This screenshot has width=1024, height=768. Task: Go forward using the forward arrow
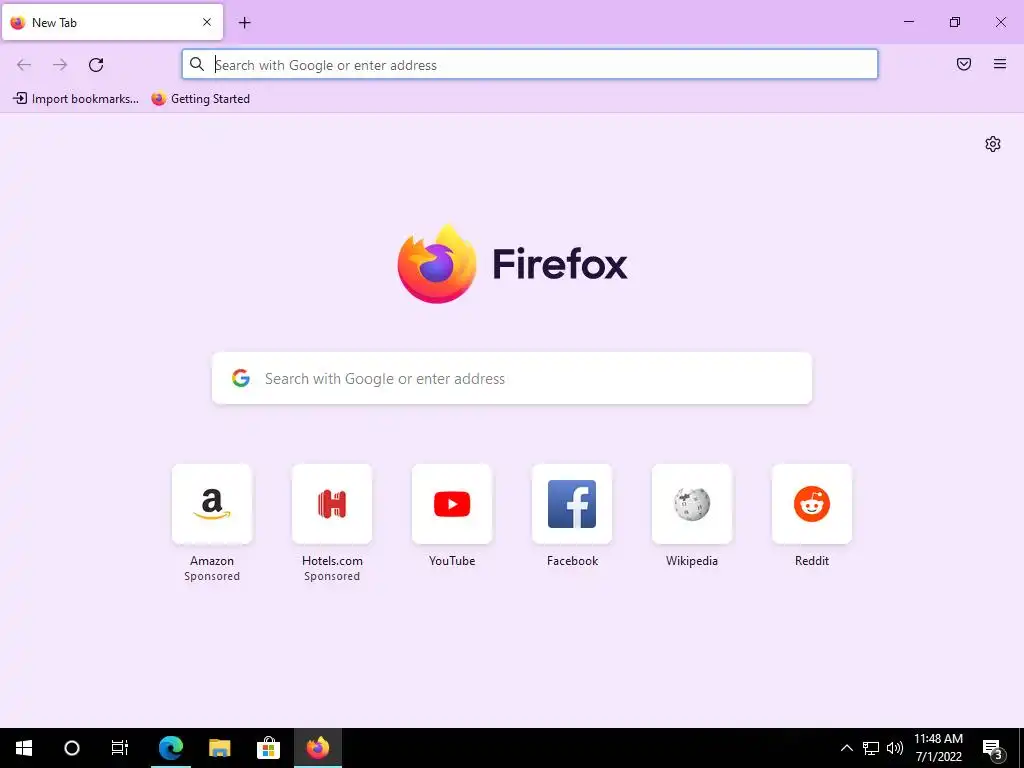coord(60,65)
